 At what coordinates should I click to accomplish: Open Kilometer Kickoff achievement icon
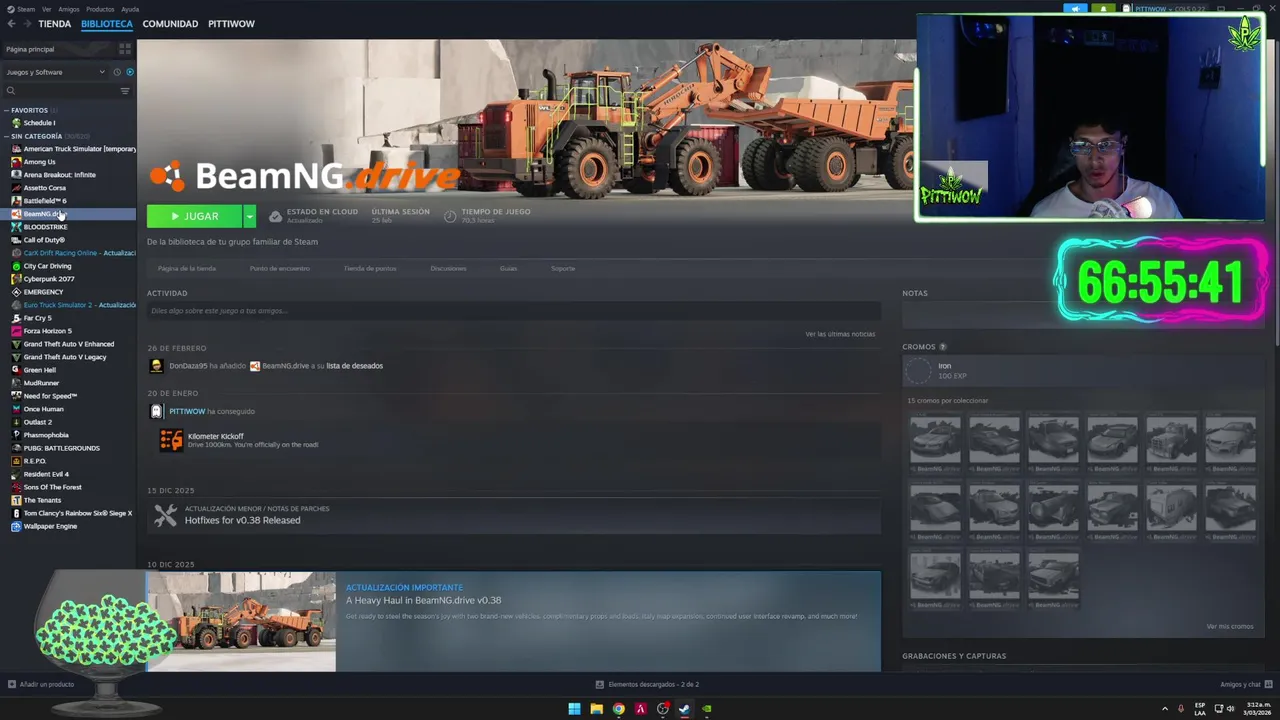point(171,440)
